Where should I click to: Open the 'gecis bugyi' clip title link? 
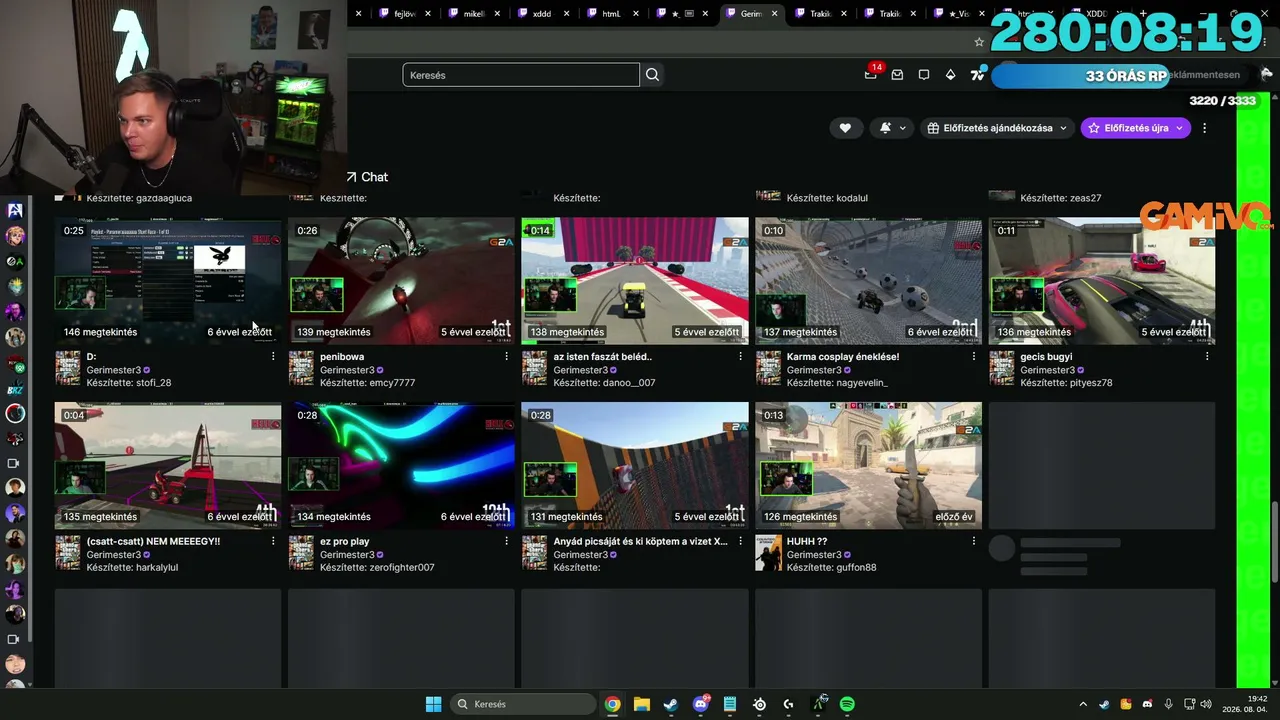coord(1046,357)
